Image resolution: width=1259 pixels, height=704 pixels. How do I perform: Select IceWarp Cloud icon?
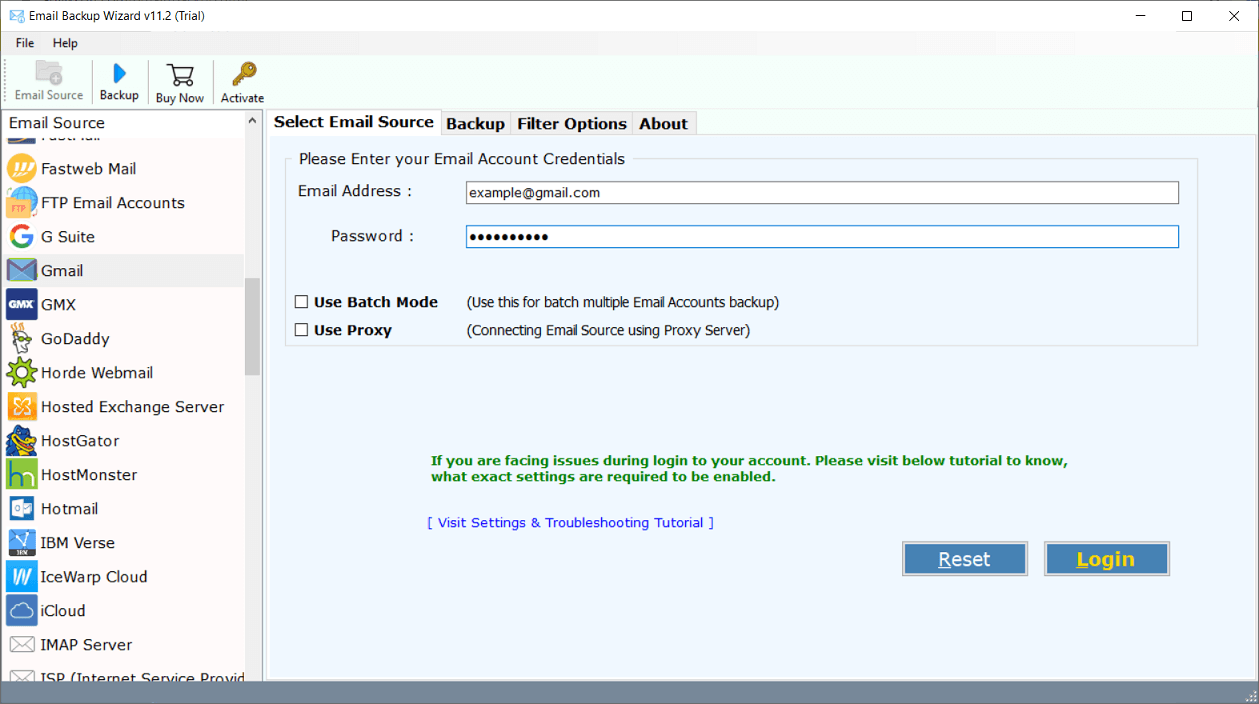pyautogui.click(x=22, y=577)
